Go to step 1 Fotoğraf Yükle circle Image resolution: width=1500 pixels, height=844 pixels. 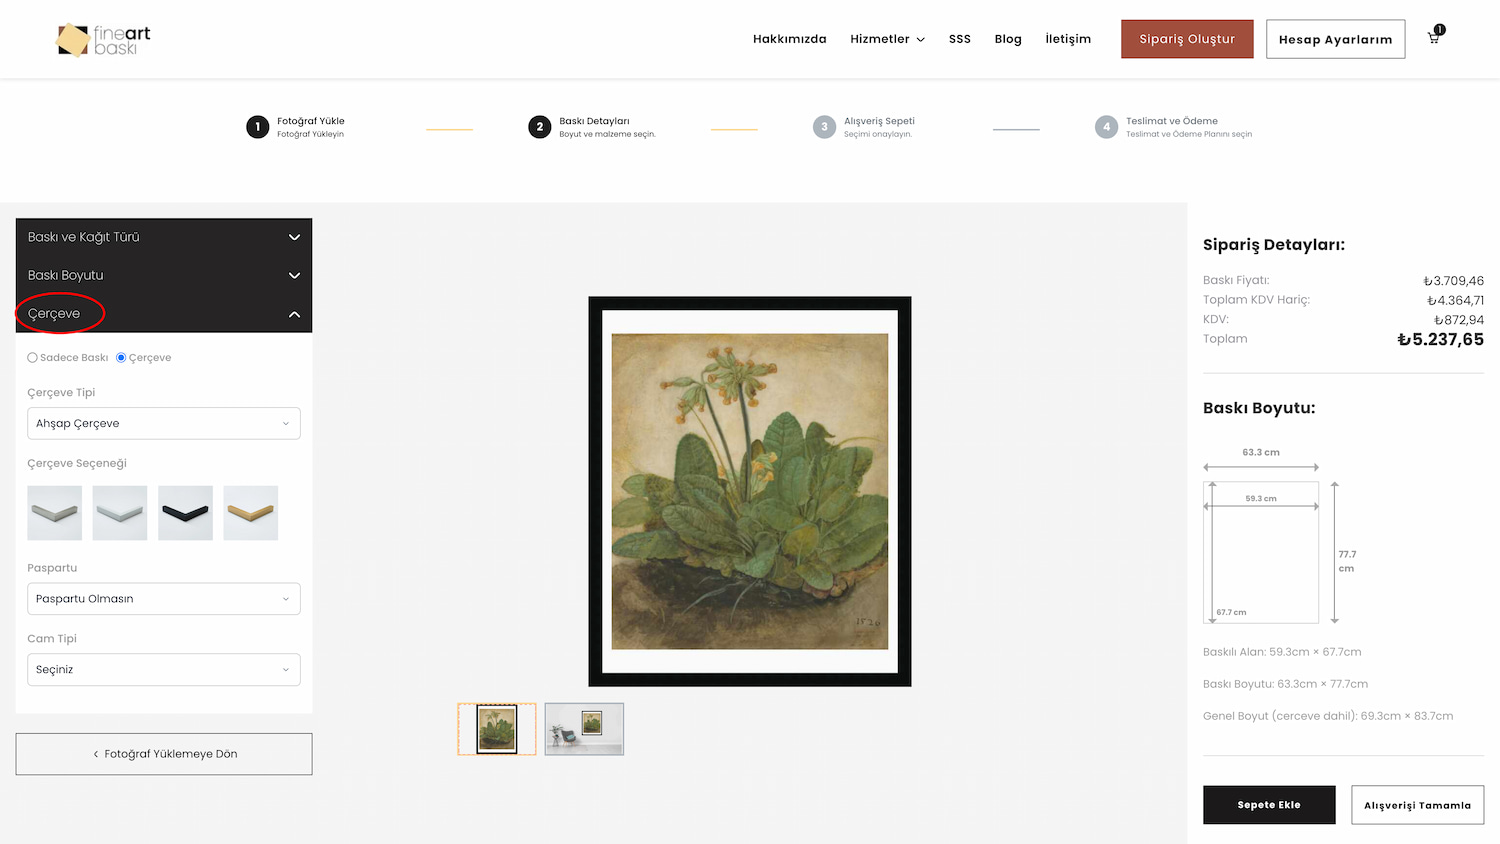pyautogui.click(x=258, y=127)
